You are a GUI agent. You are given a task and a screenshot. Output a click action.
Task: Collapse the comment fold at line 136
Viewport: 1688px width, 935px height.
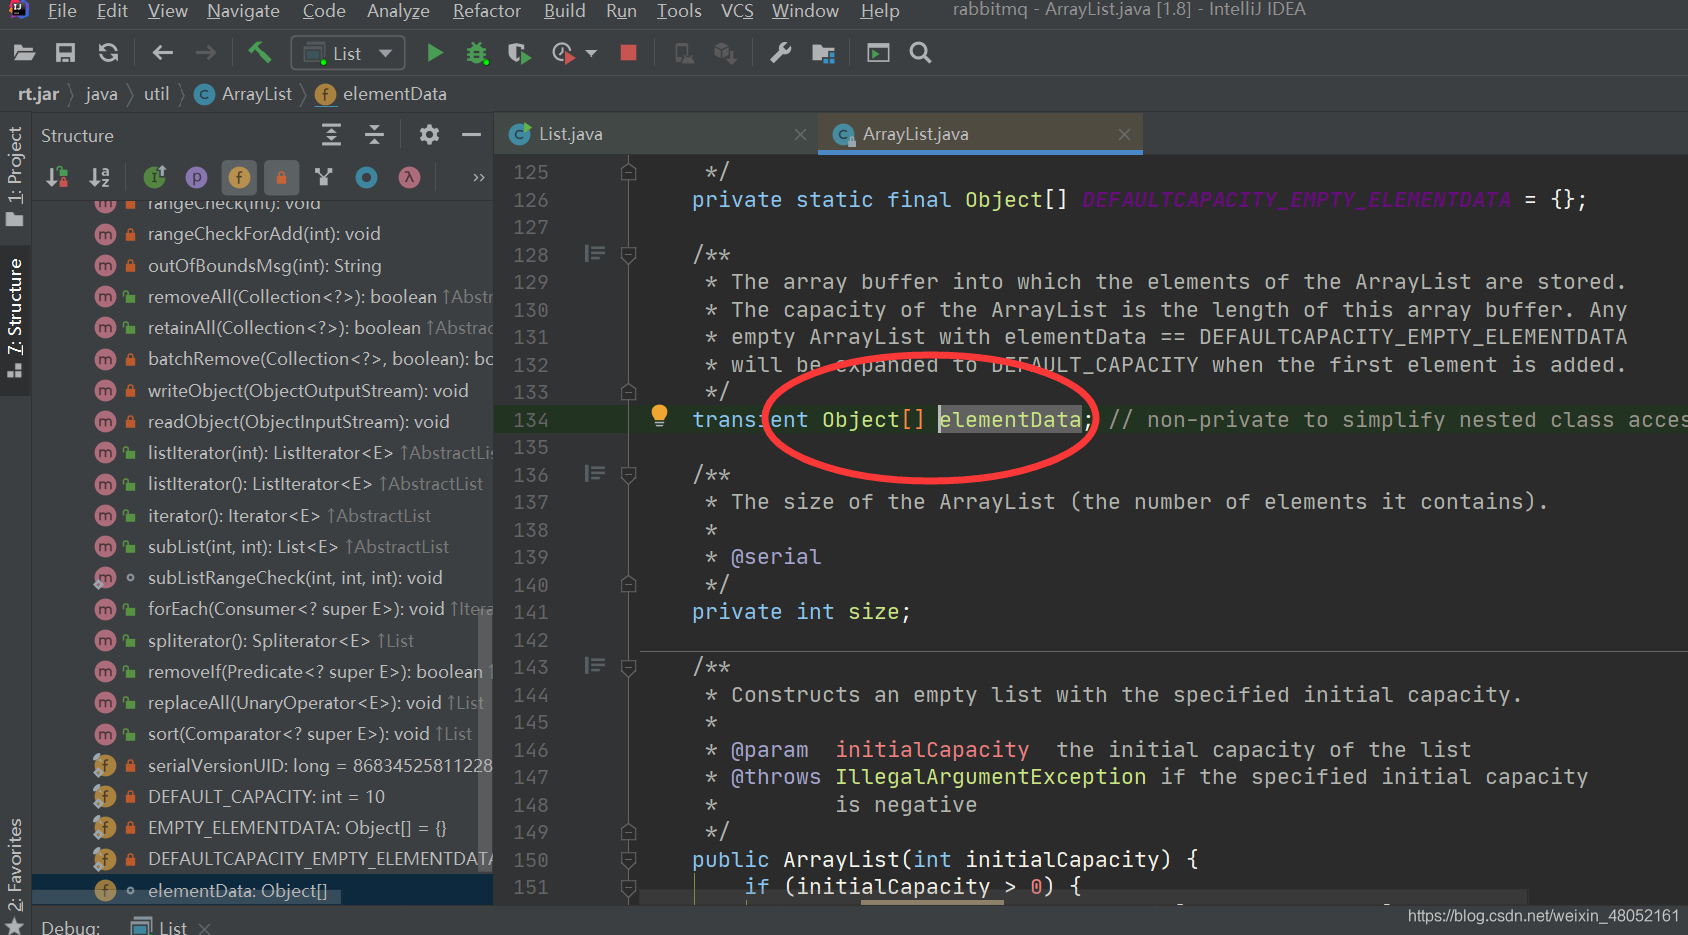628,474
